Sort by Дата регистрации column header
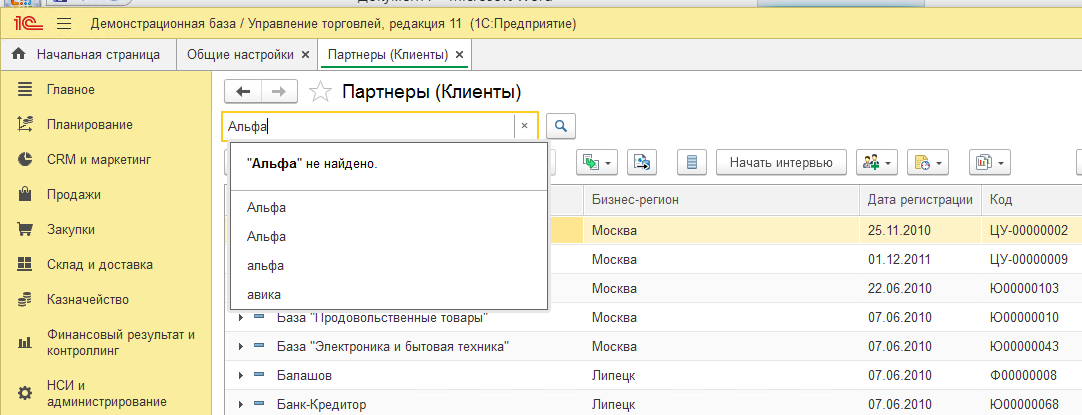This screenshot has height=415, width=1082. pyautogui.click(x=920, y=200)
